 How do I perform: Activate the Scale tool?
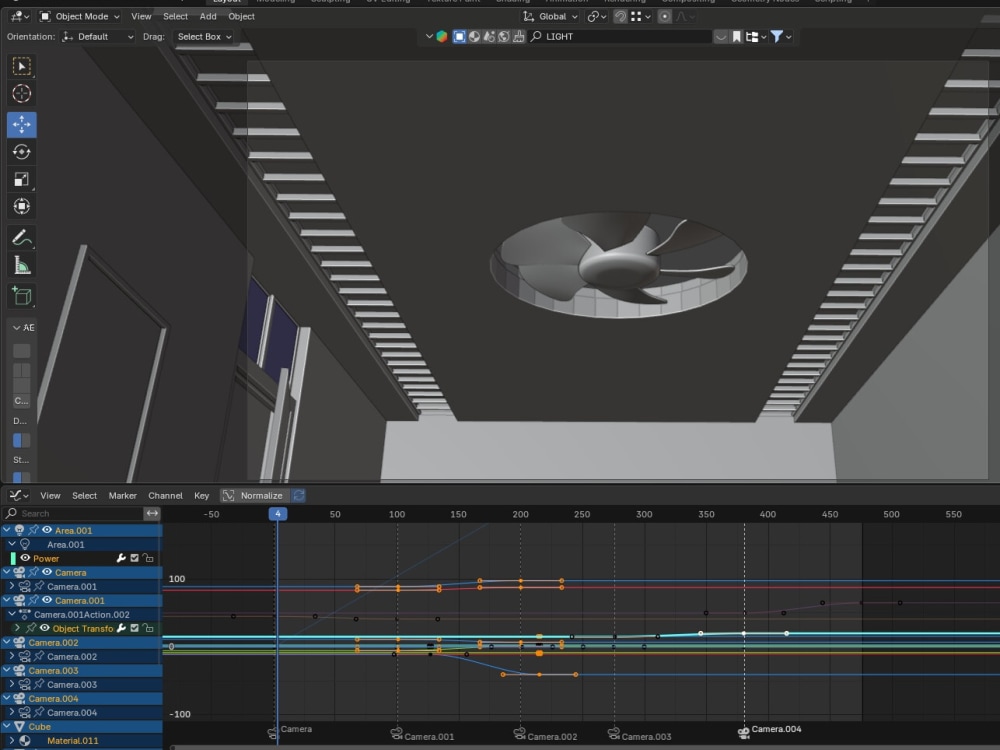point(22,179)
